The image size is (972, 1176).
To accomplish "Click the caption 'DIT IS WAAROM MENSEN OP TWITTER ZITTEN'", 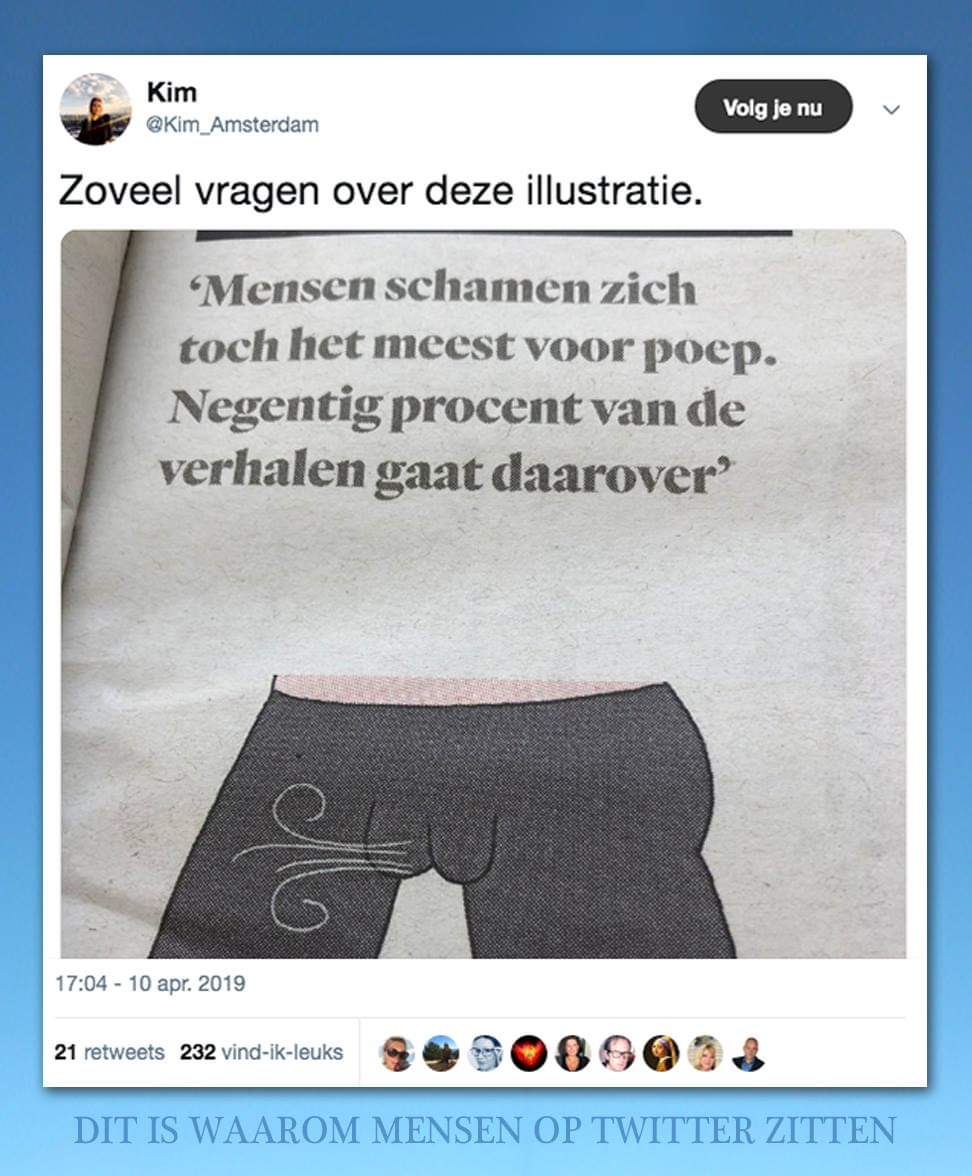I will coord(485,1130).
